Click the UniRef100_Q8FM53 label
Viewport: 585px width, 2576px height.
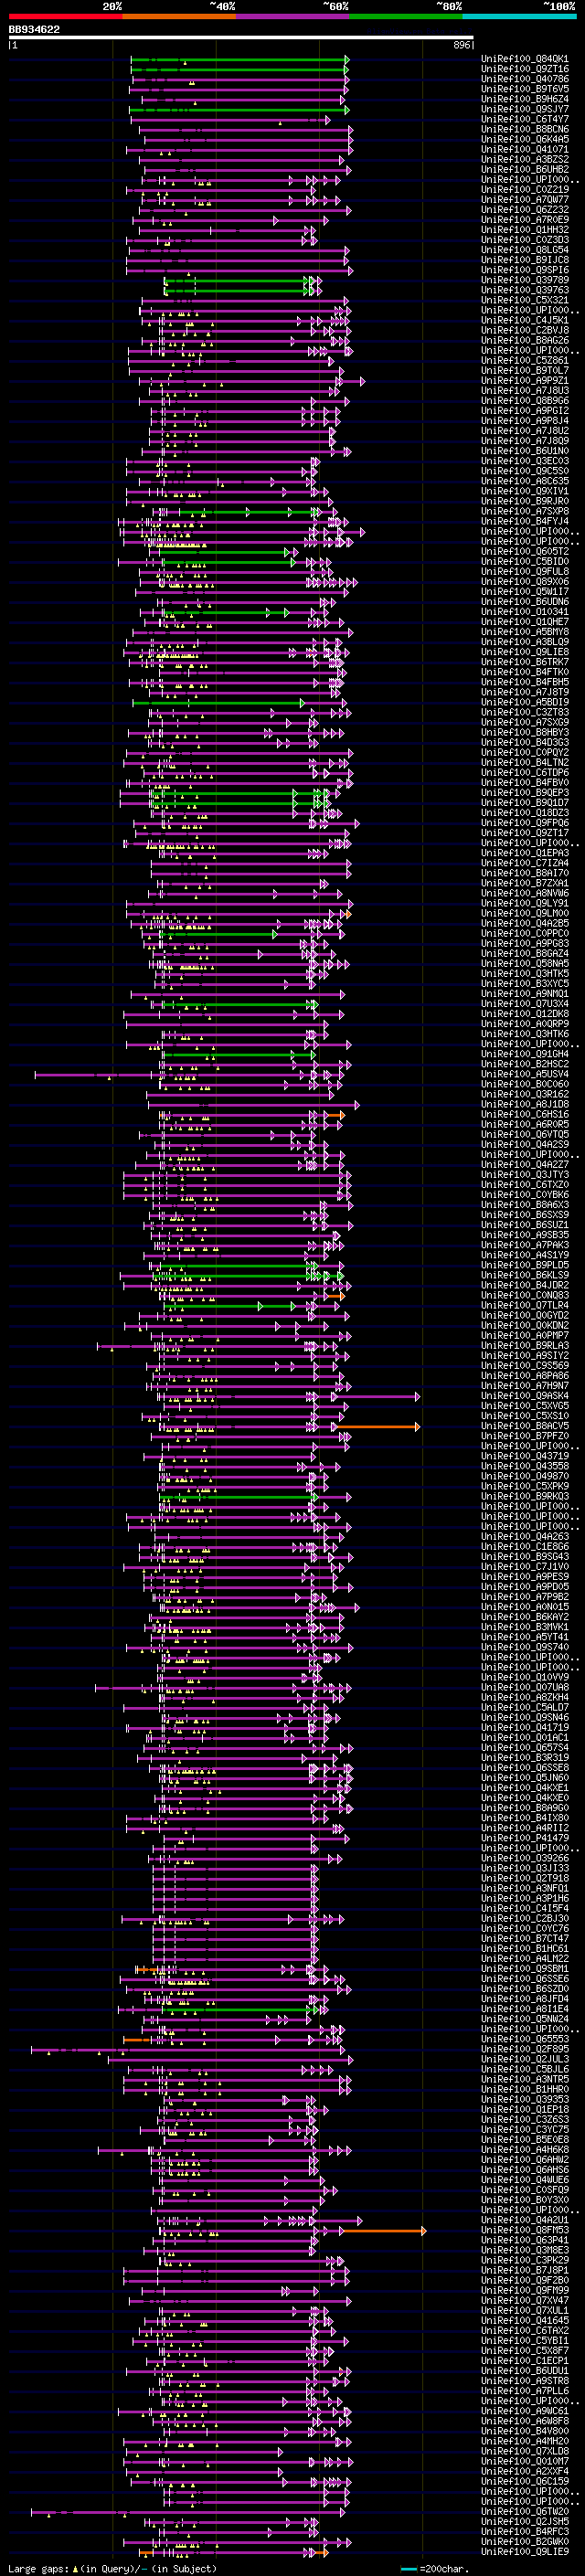(x=525, y=2230)
